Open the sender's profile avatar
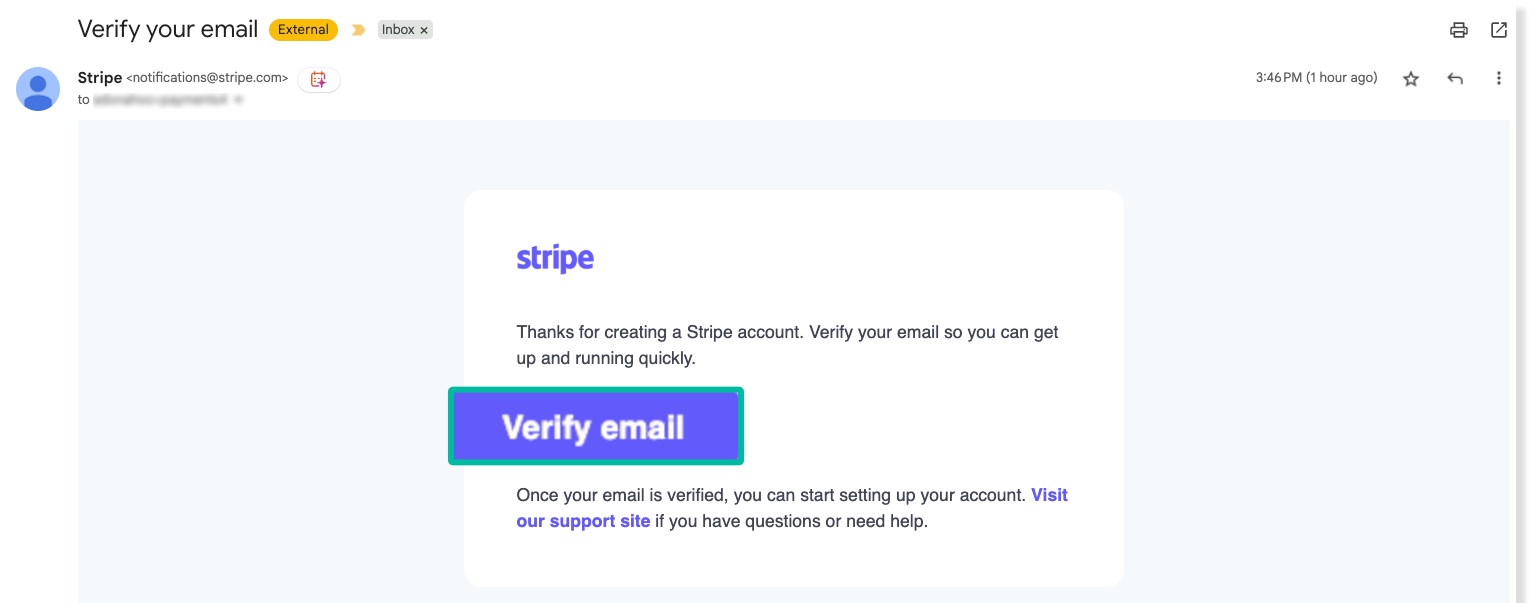The height and width of the screenshot is (603, 1529). [x=38, y=89]
